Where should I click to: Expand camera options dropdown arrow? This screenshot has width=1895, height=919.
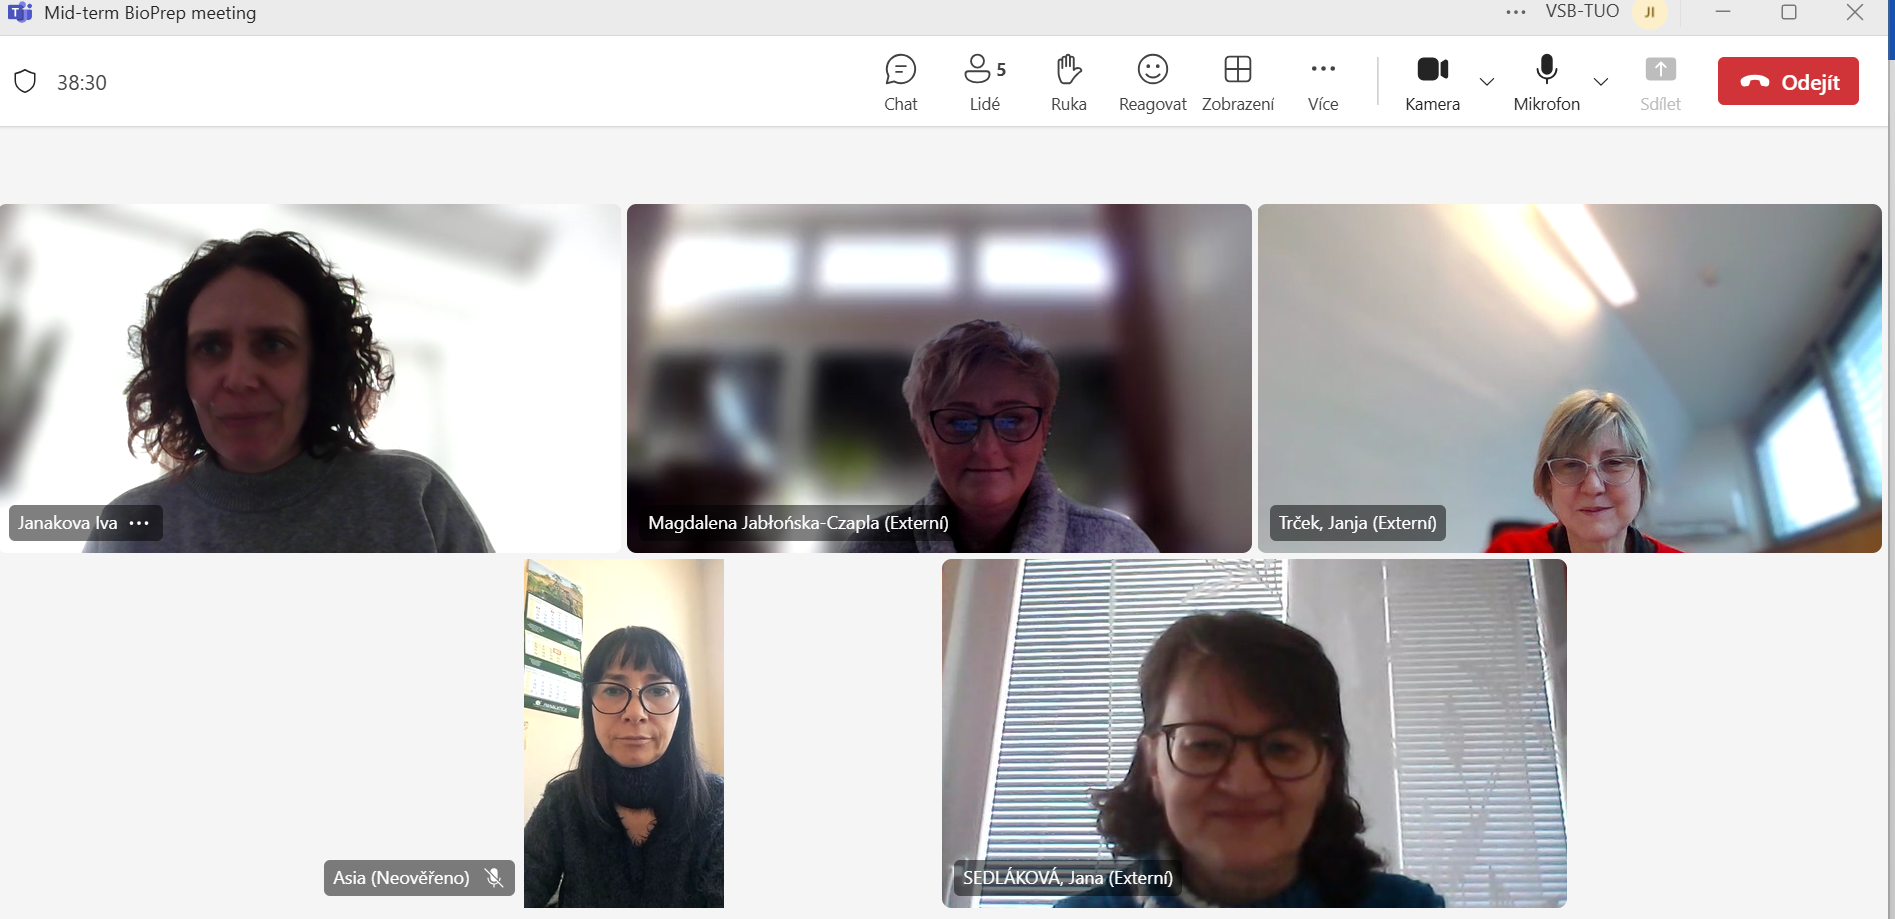[1487, 82]
